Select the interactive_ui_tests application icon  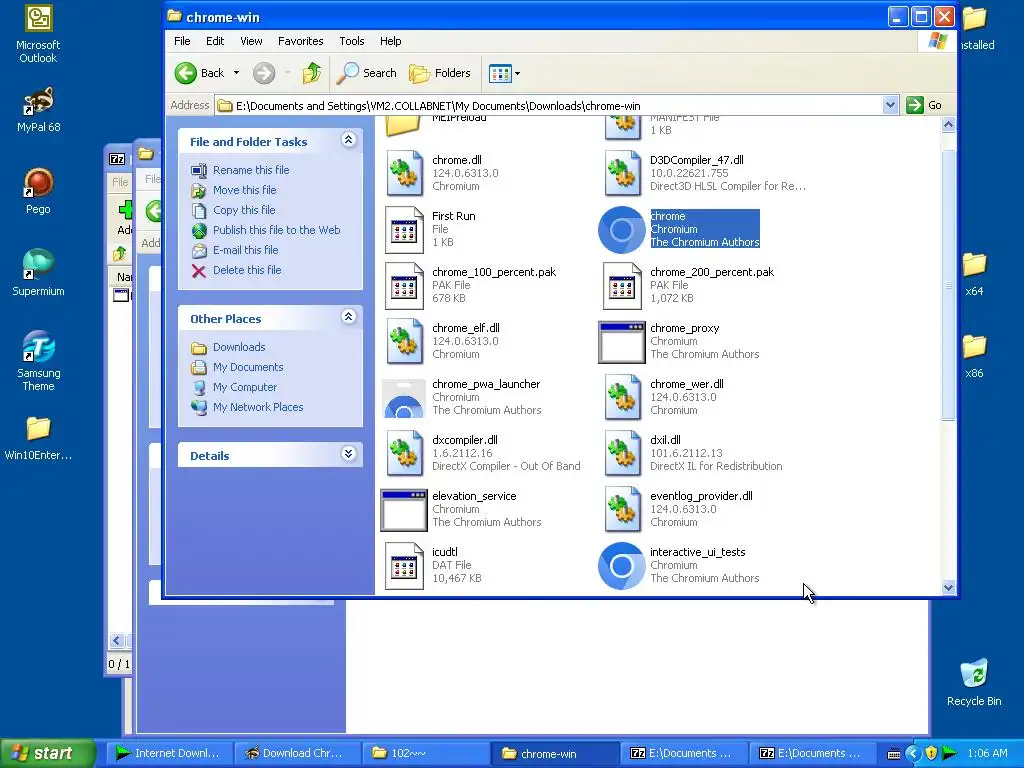622,566
